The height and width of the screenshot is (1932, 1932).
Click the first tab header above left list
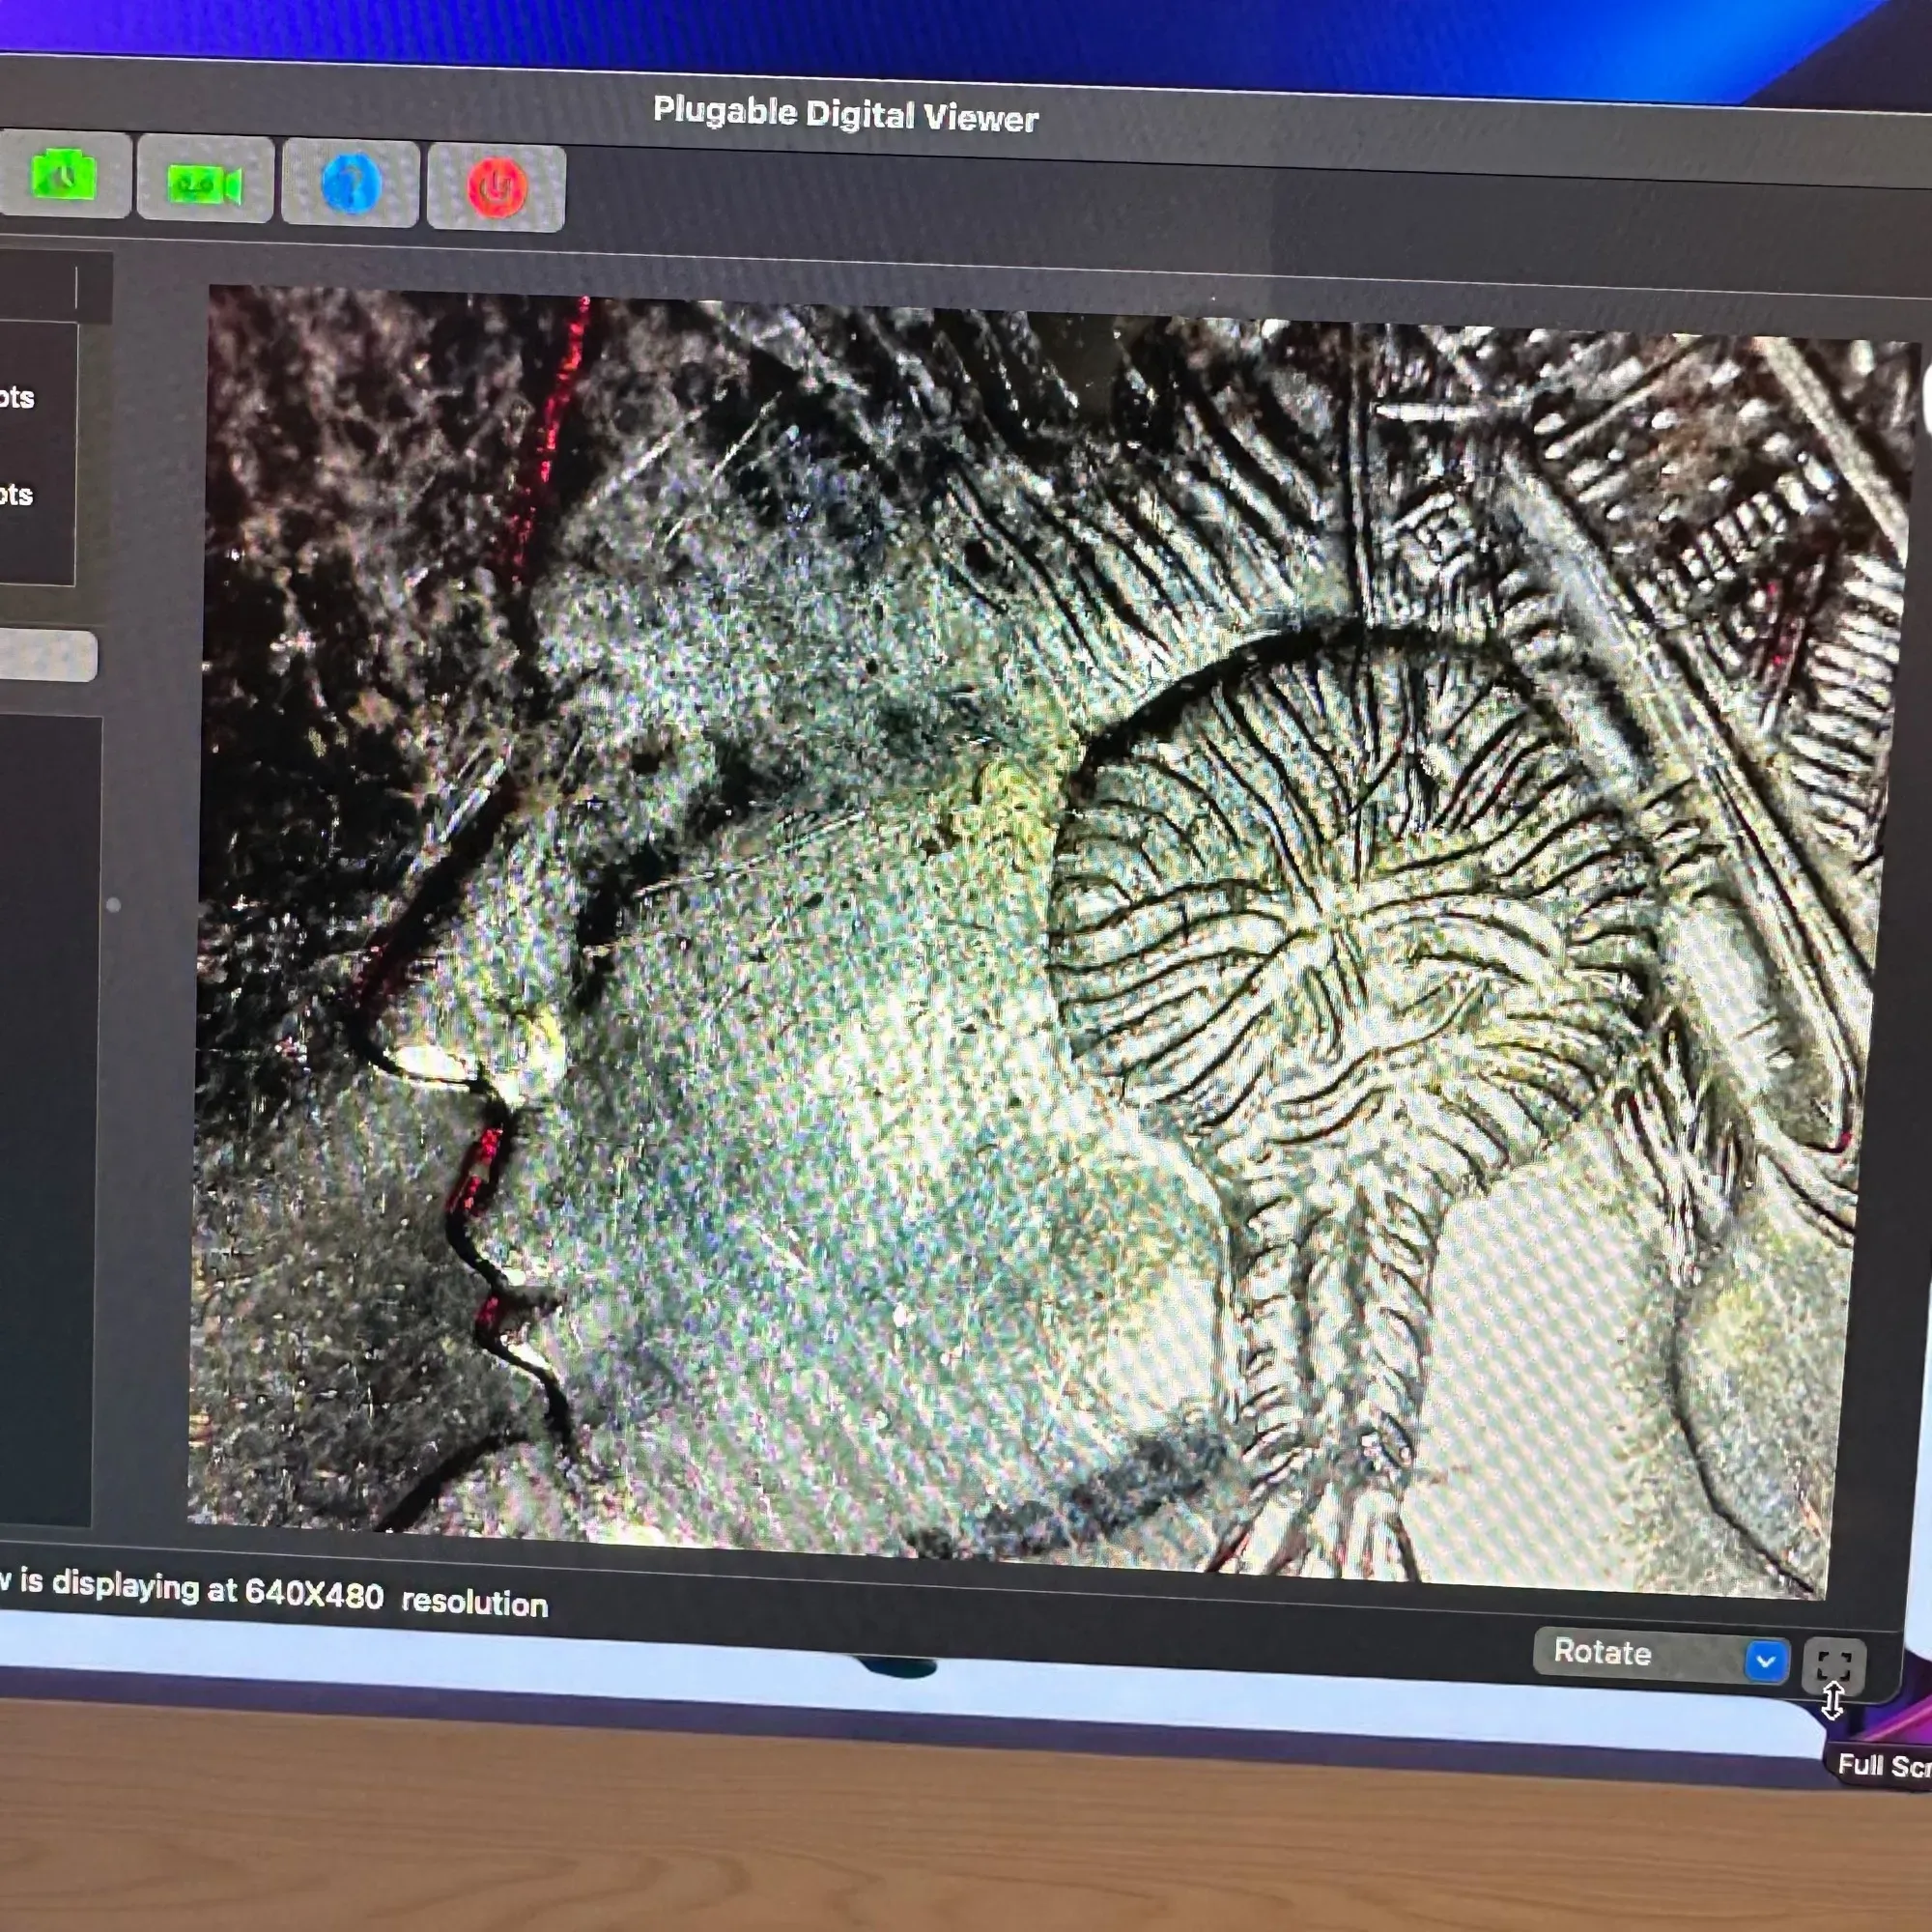pyautogui.click(x=36, y=286)
